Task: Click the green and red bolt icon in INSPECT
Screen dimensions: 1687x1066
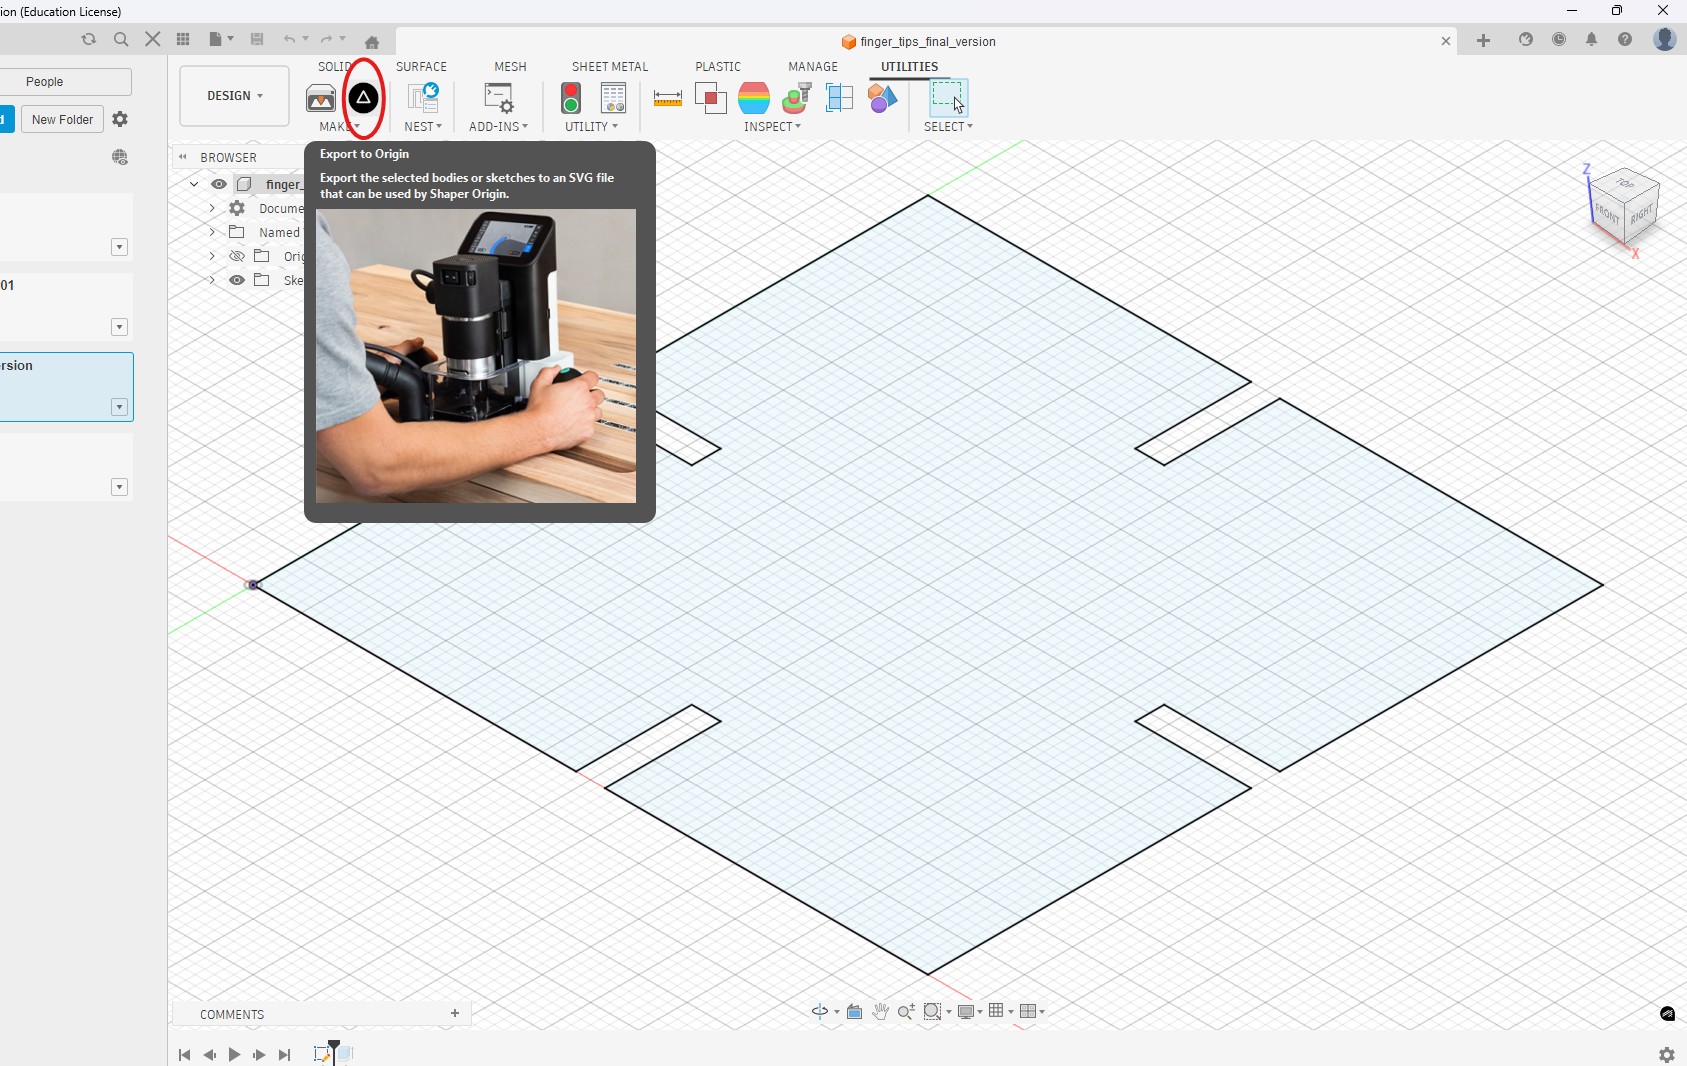Action: [x=797, y=98]
